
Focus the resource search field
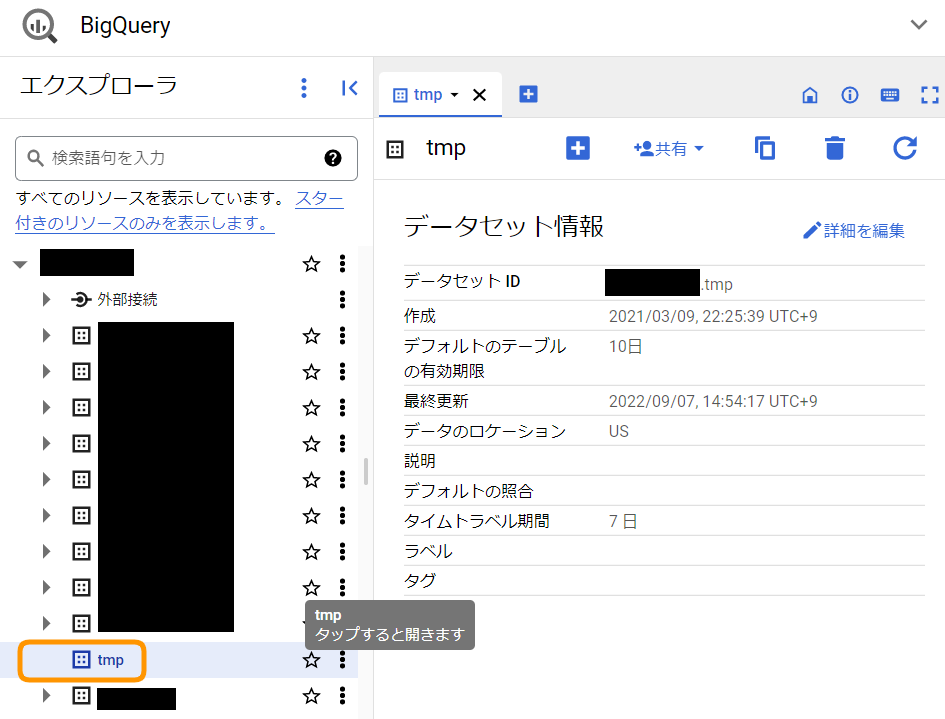click(186, 159)
